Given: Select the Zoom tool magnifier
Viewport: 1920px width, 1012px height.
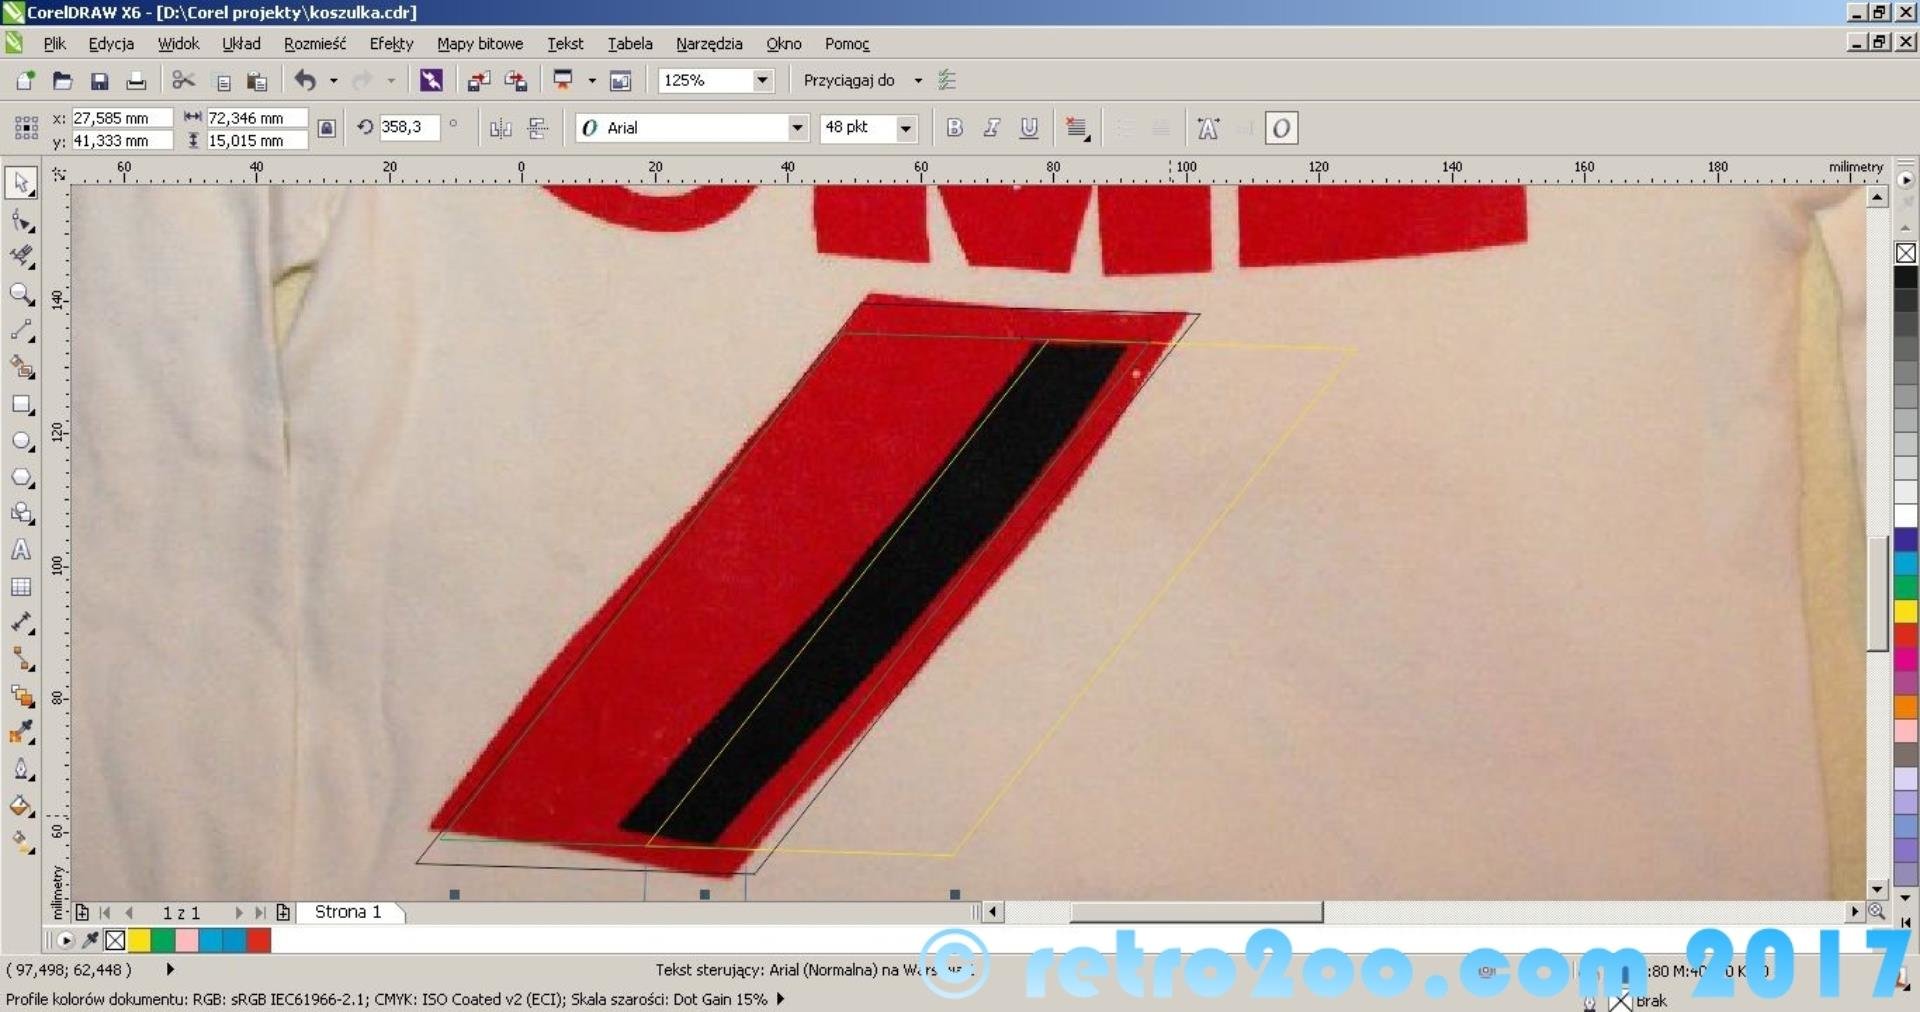Looking at the screenshot, I should pyautogui.click(x=21, y=293).
